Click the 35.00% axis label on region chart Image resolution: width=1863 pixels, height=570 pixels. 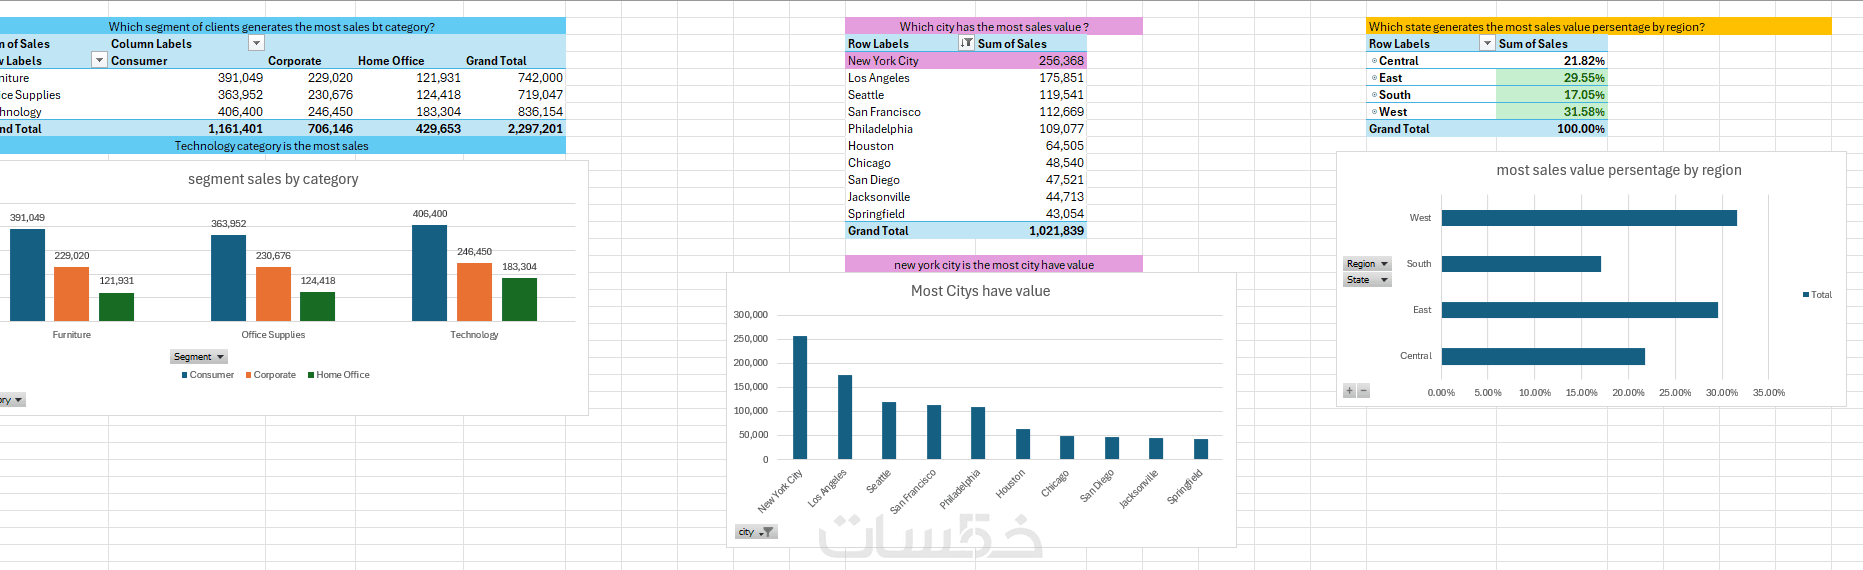pos(1768,393)
